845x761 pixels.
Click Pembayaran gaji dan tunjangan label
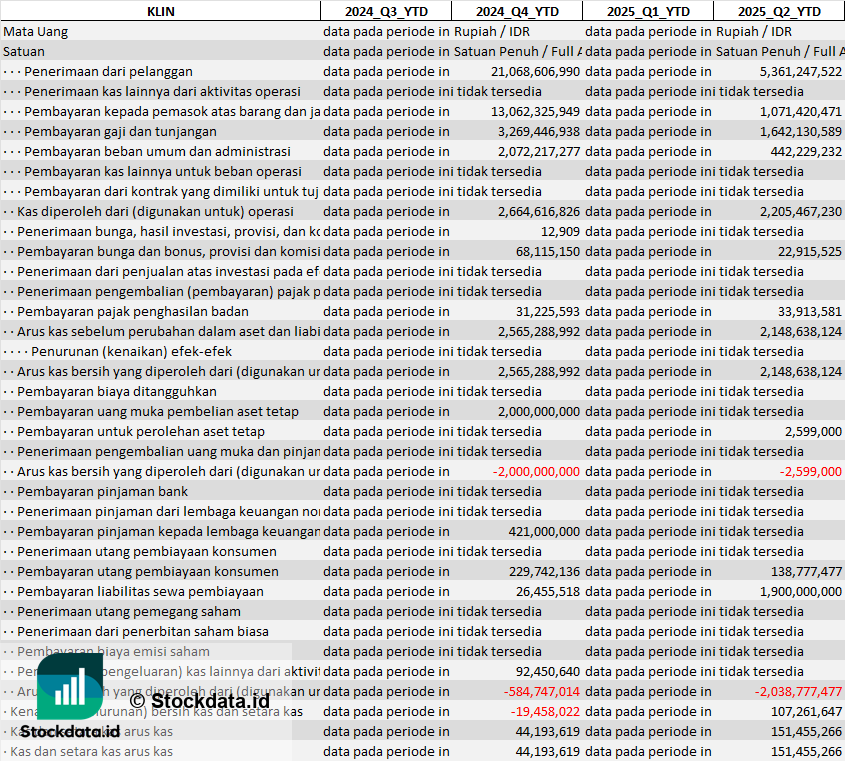click(x=120, y=131)
